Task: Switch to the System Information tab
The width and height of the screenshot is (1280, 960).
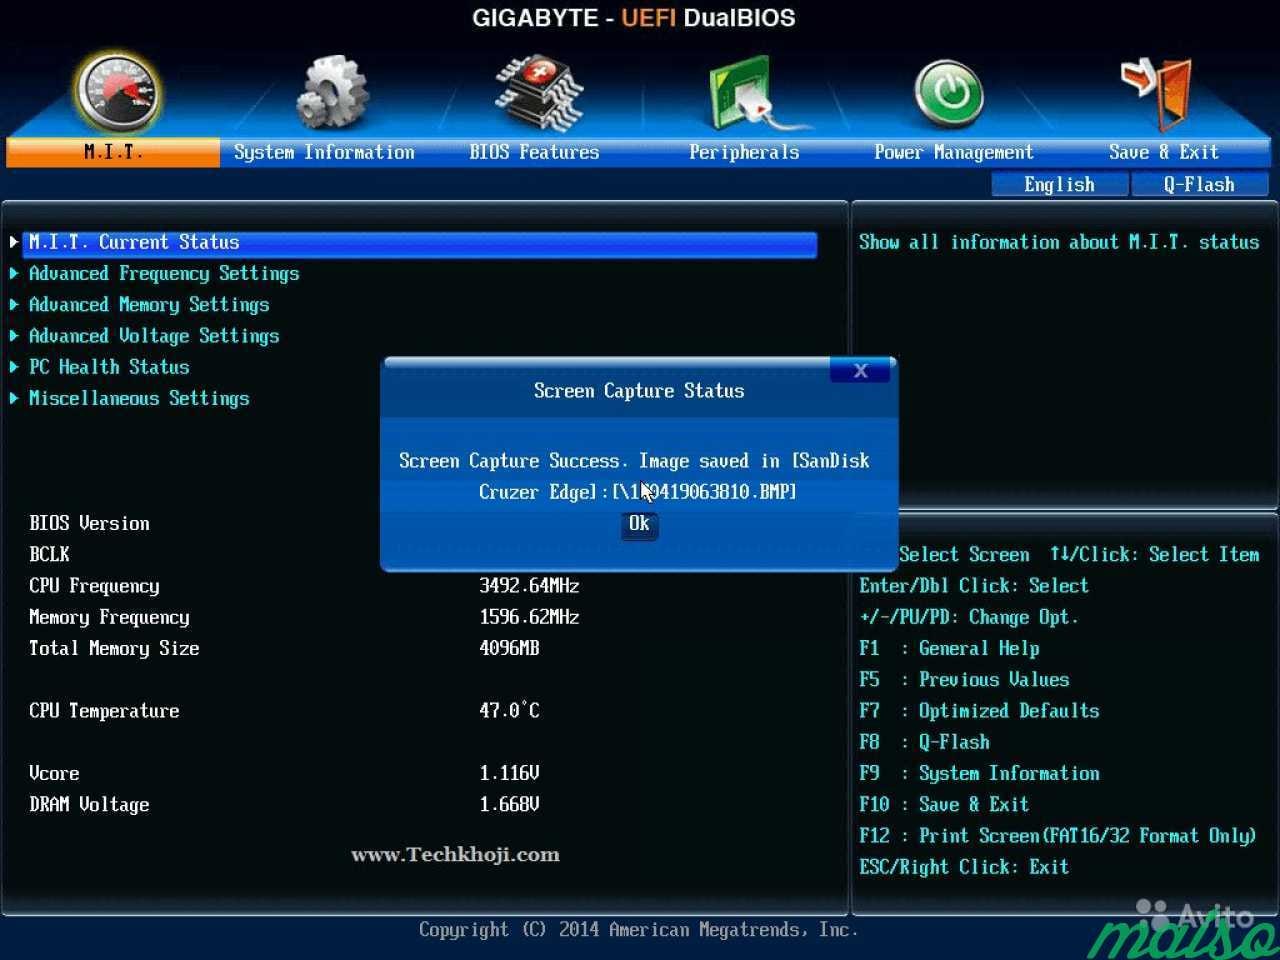Action: [x=324, y=152]
